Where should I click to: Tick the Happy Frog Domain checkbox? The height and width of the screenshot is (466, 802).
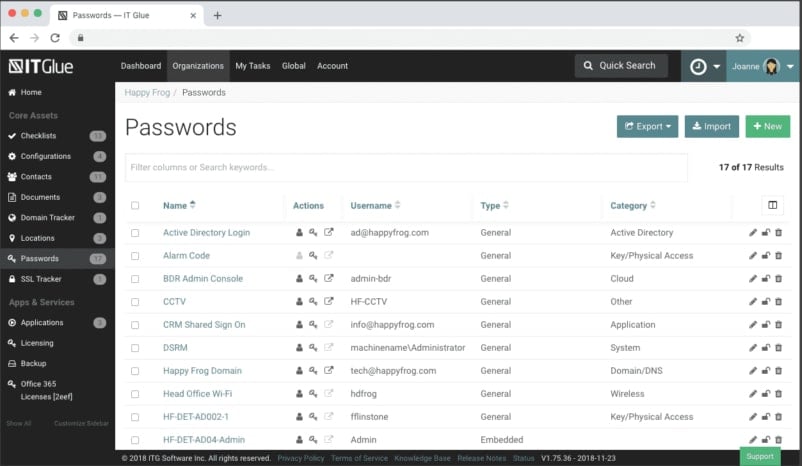135,371
